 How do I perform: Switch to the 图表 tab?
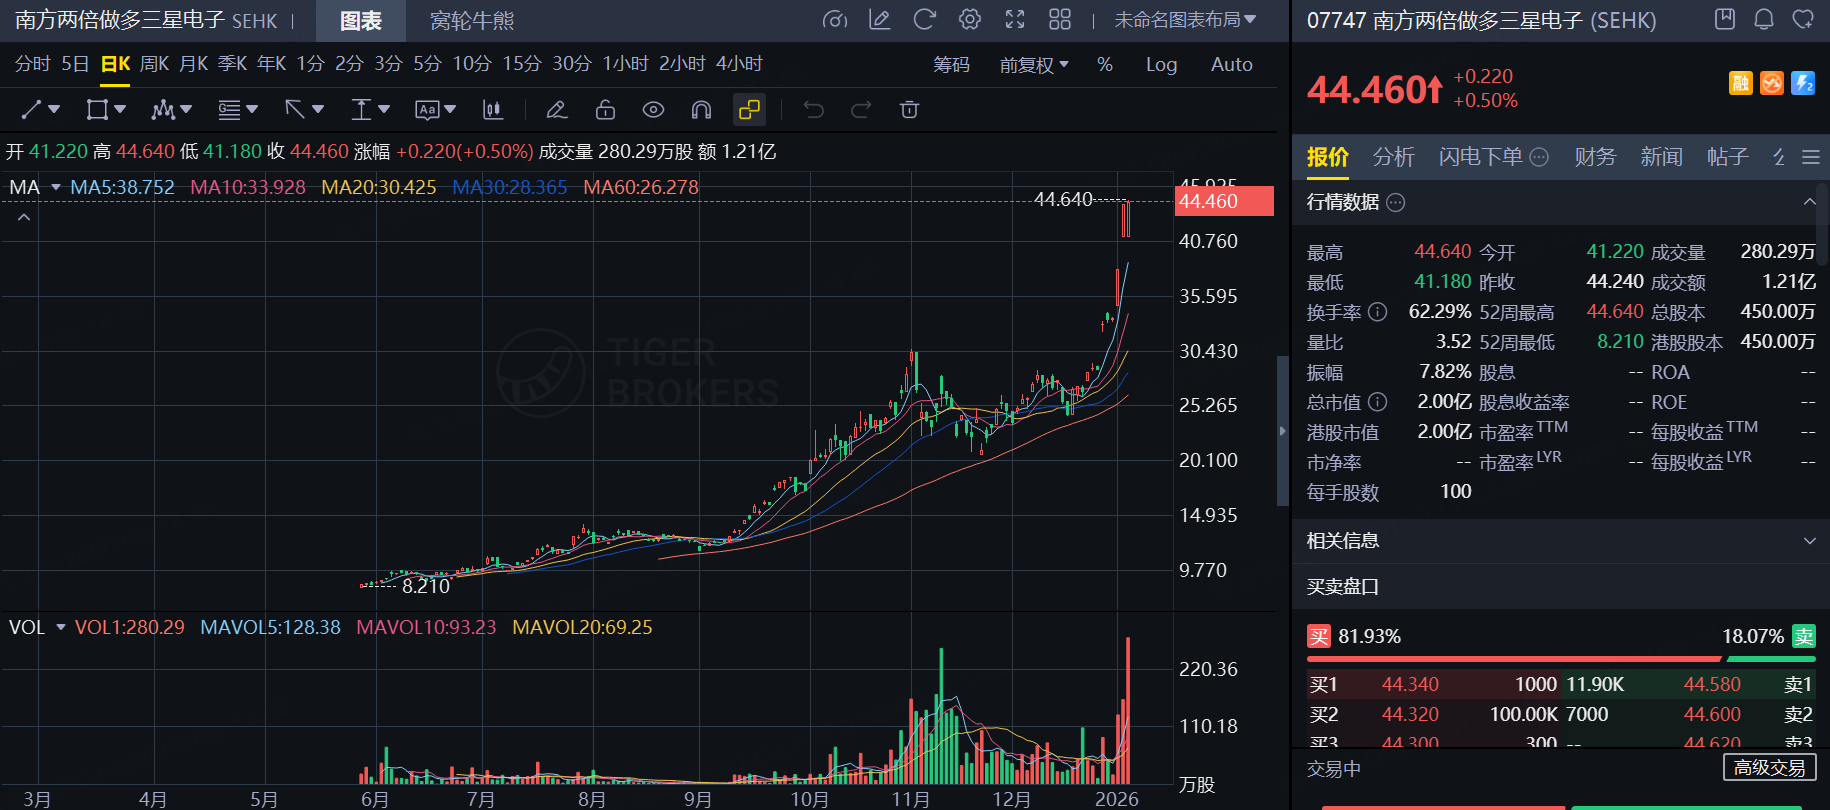361,21
